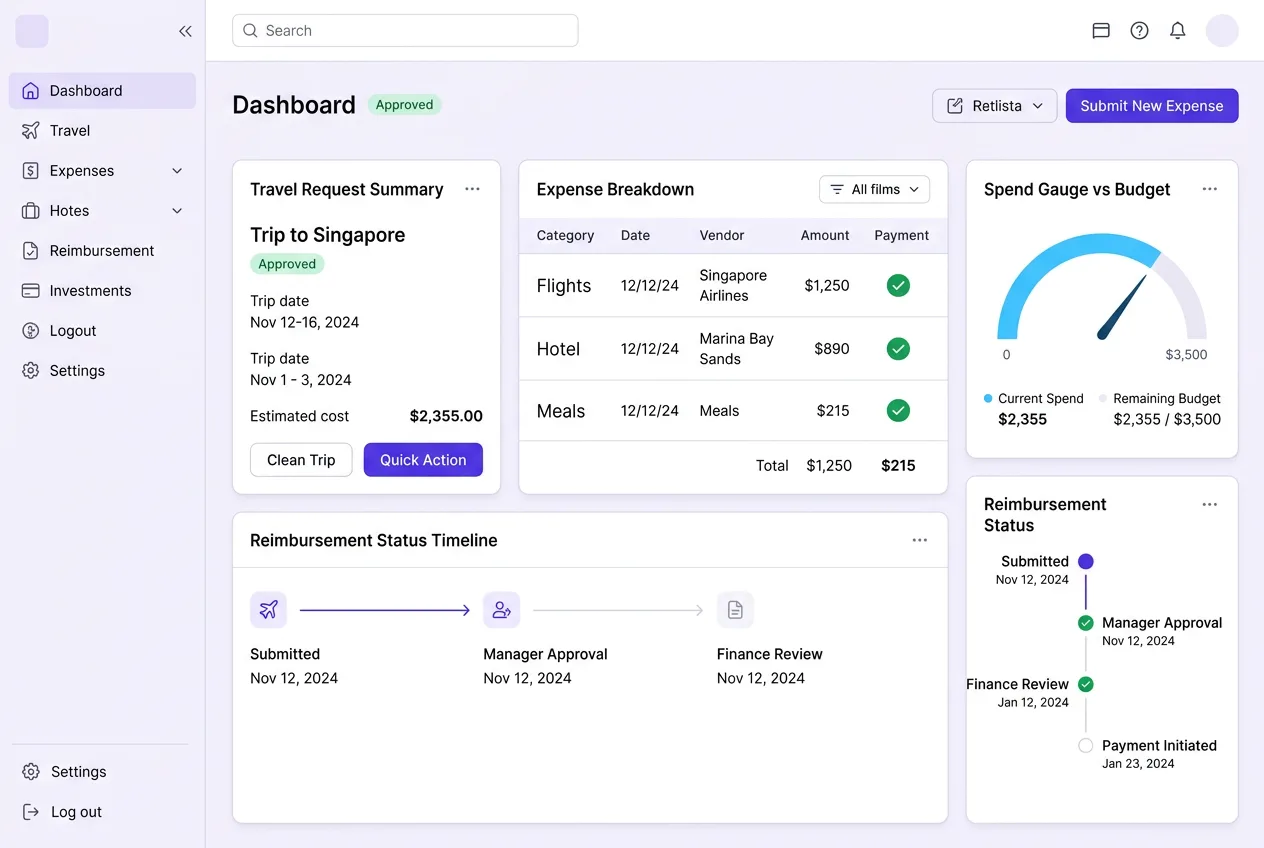Select the empty Payment Initiated status circle
Image resolution: width=1264 pixels, height=848 pixels.
[x=1086, y=746]
